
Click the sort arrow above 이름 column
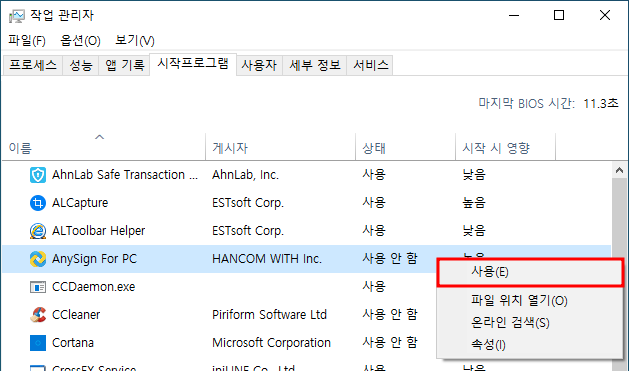tap(99, 137)
